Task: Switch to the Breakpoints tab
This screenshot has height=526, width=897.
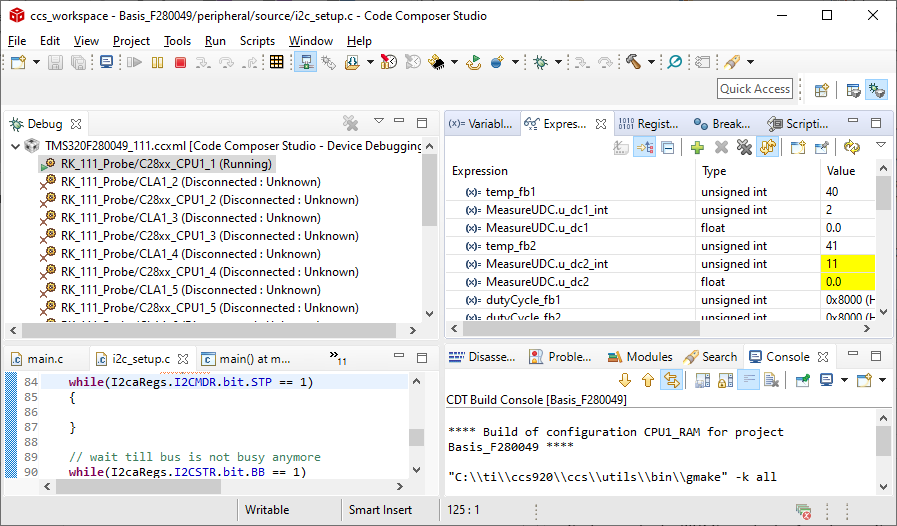Action: 721,124
